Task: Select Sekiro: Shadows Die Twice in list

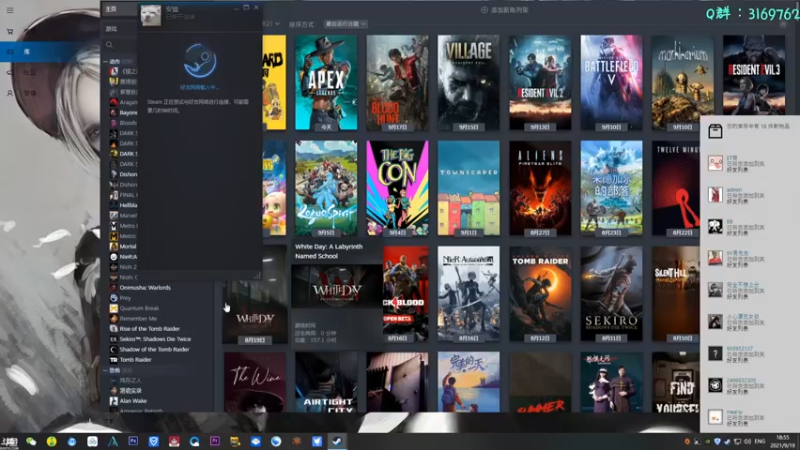Action: (x=155, y=339)
